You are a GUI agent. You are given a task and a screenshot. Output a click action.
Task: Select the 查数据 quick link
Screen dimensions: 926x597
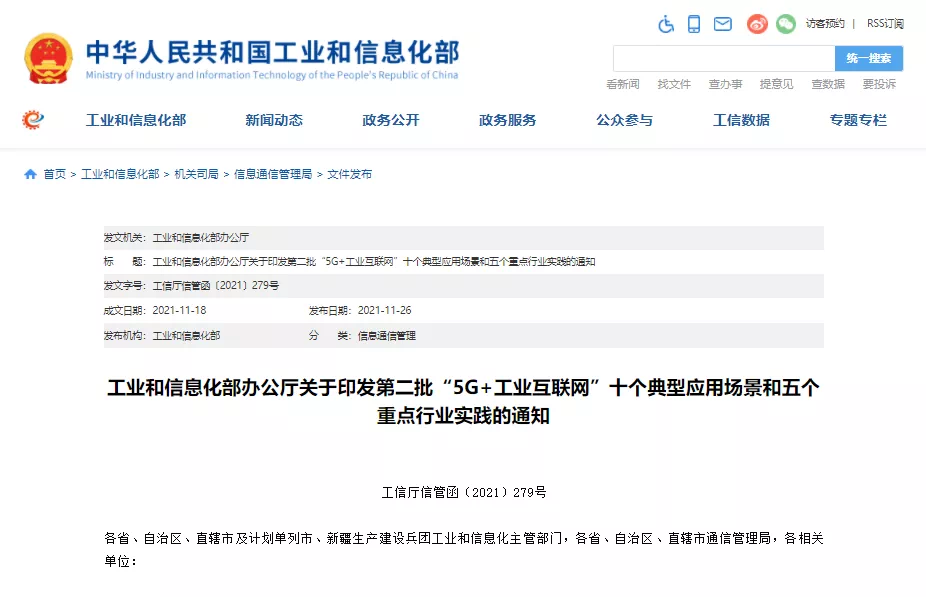(828, 84)
